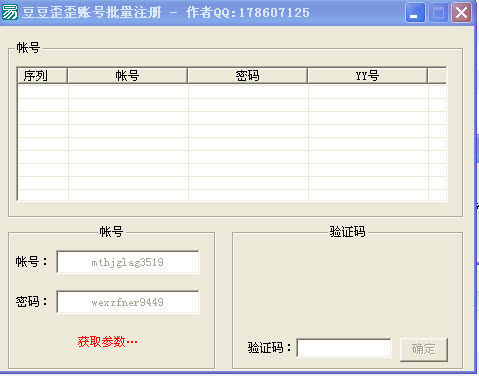This screenshot has height=376, width=479.
Task: Close the batch registration window
Action: [461, 13]
